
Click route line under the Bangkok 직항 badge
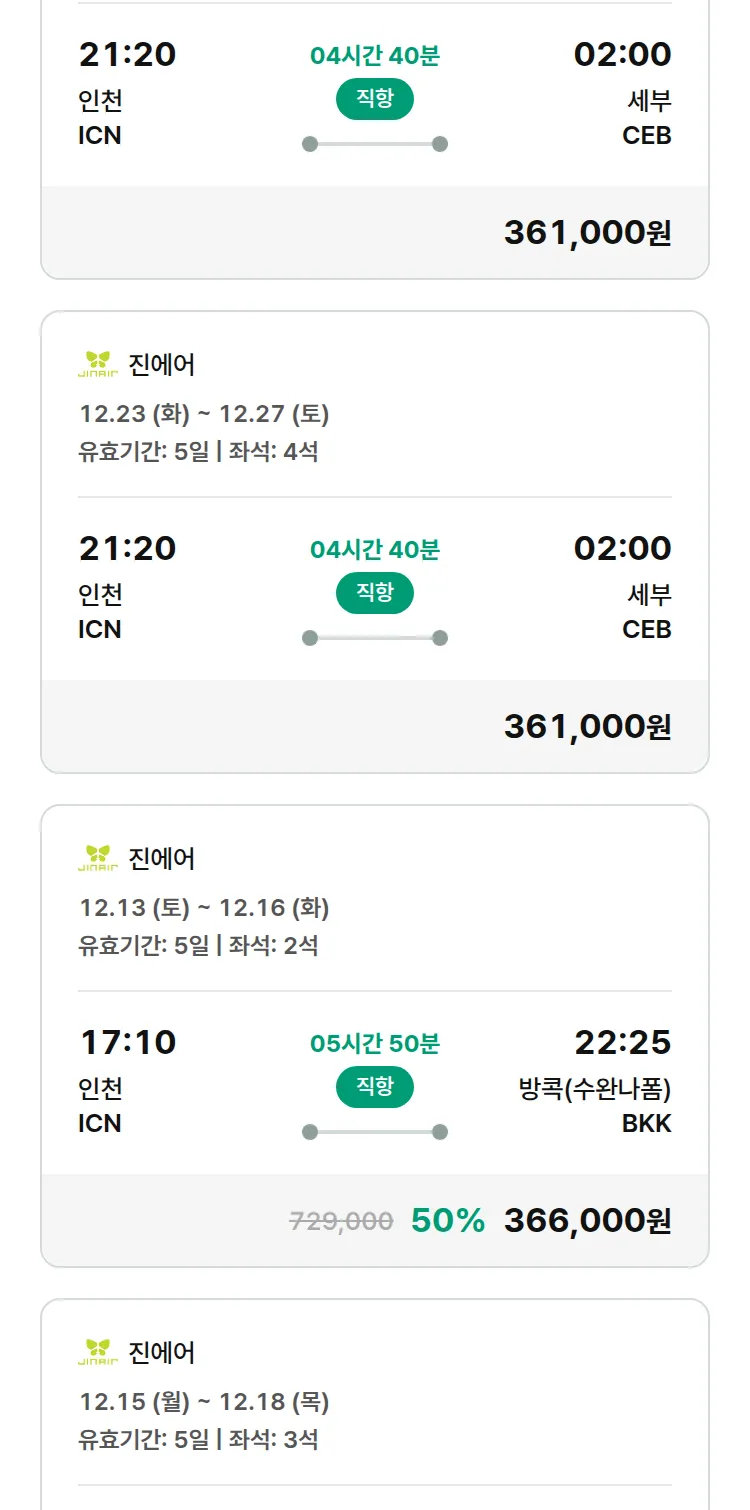tap(375, 1132)
